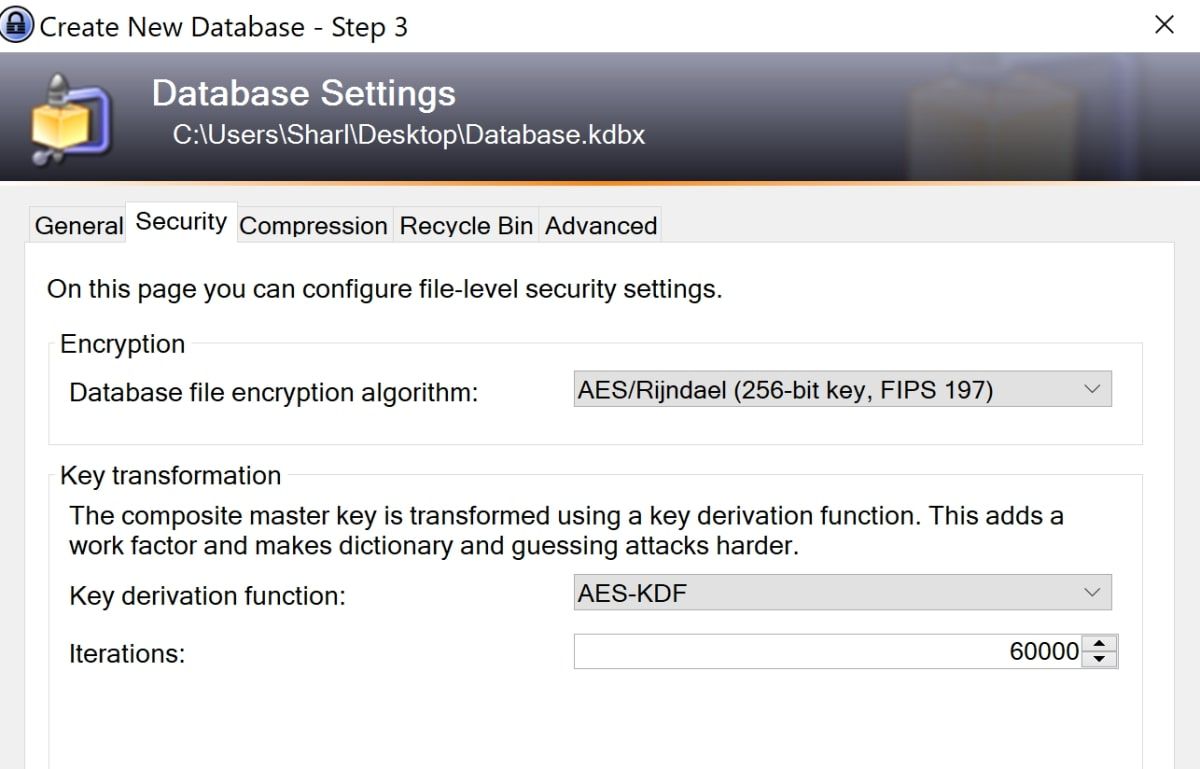Close the Create New Database window
1200x769 pixels.
coord(1164,25)
